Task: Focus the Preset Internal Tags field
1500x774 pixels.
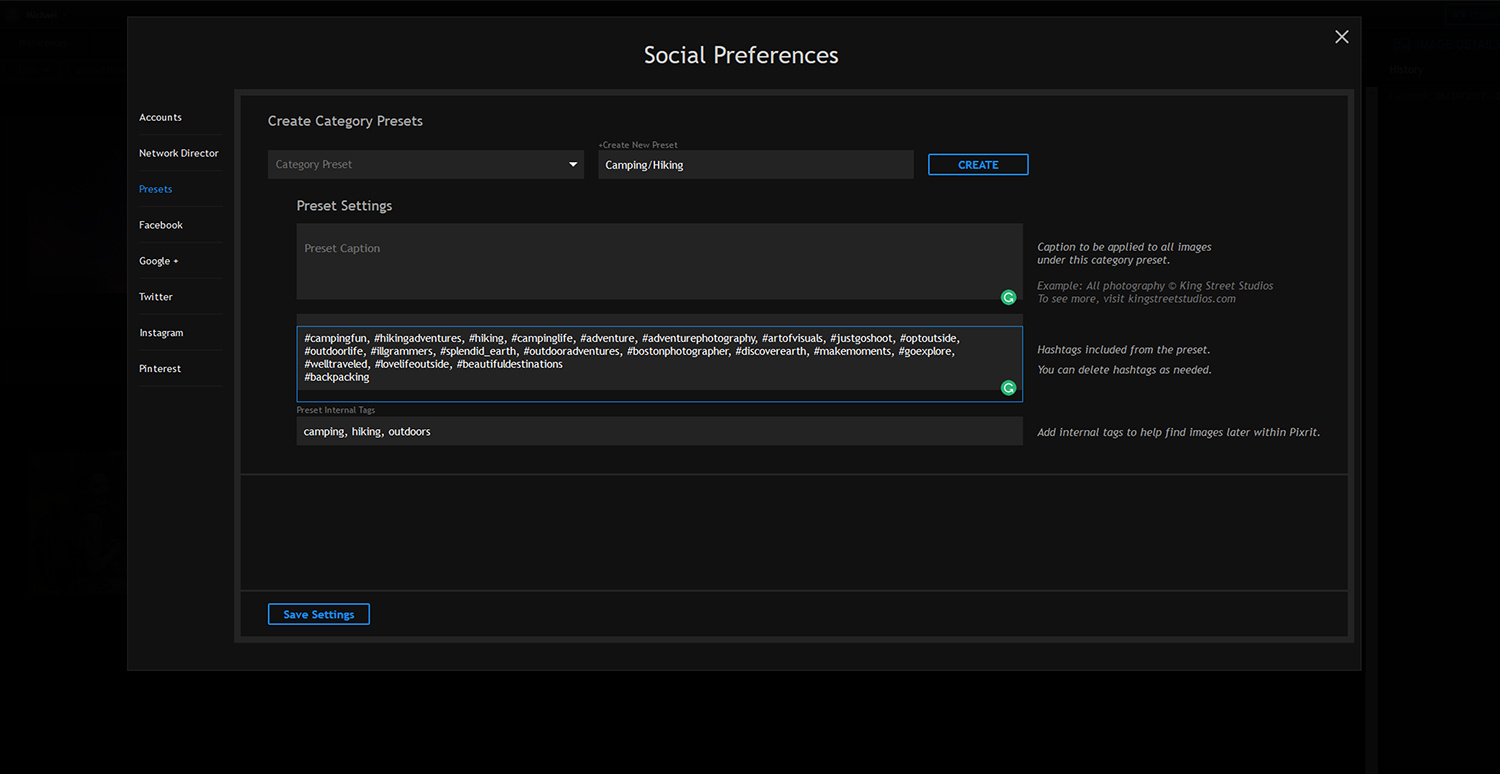Action: click(x=659, y=431)
